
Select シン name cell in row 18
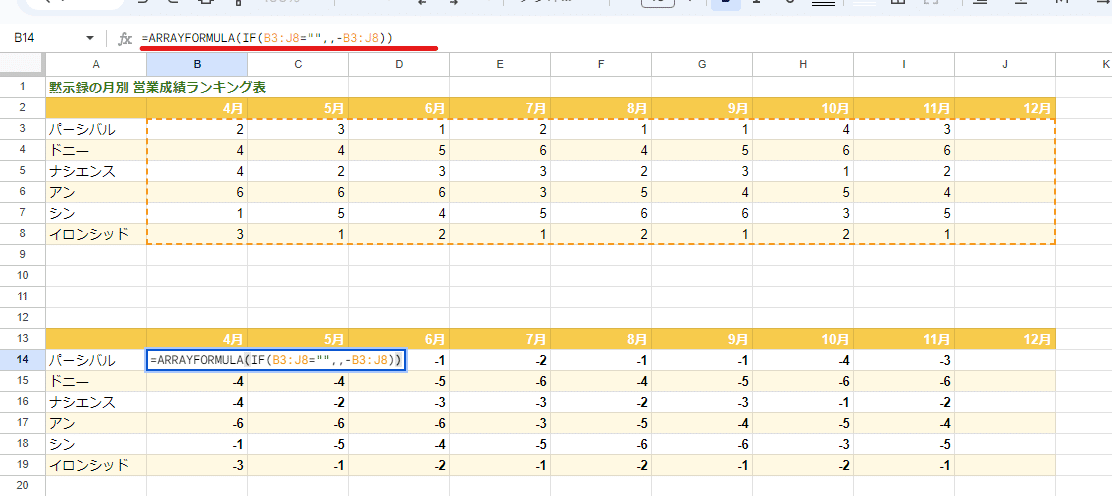(96, 443)
